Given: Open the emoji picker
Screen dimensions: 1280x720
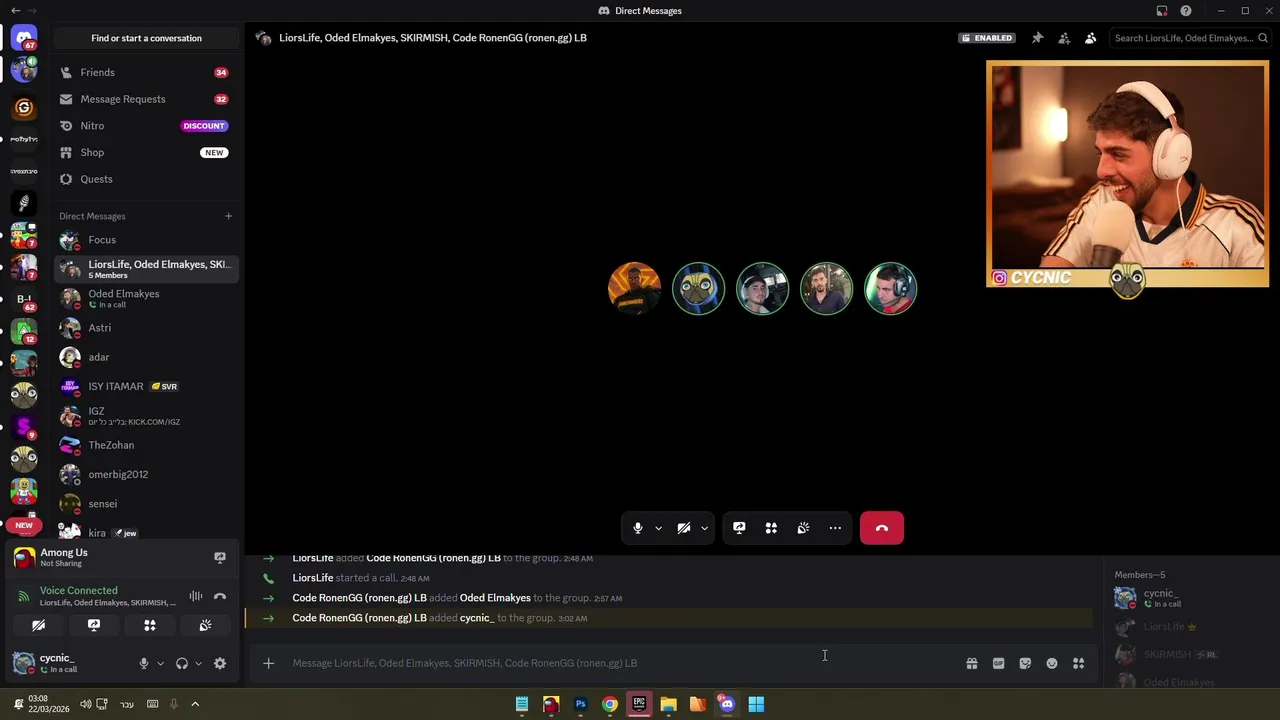Looking at the screenshot, I should coord(1052,663).
